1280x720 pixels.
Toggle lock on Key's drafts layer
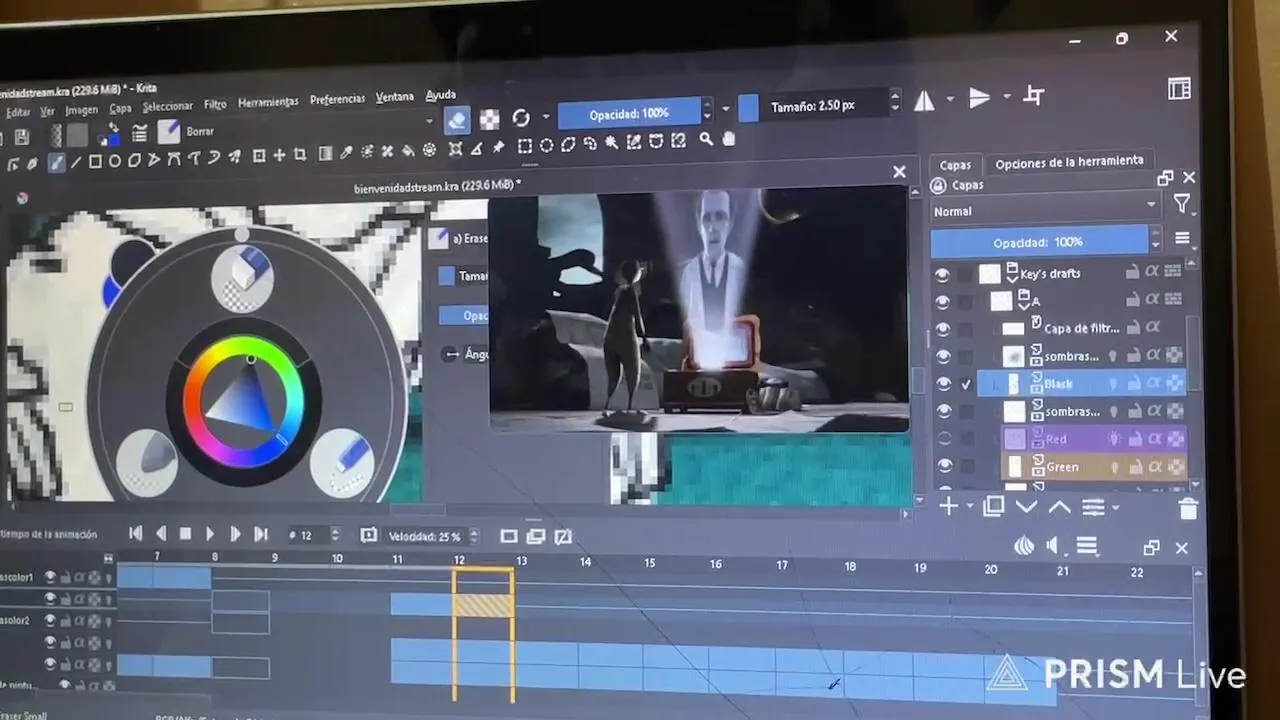click(1133, 272)
